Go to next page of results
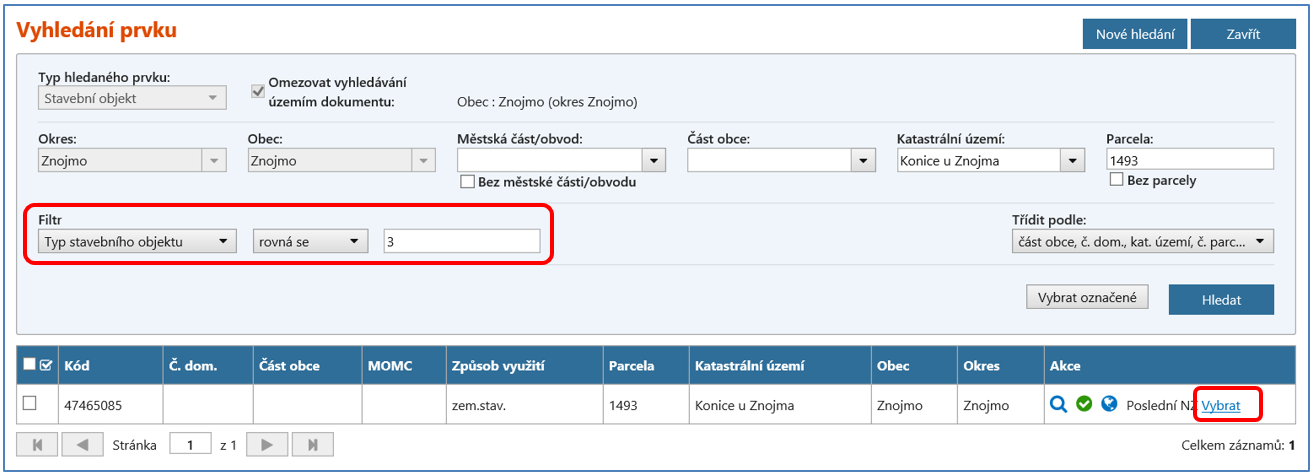 pos(267,444)
